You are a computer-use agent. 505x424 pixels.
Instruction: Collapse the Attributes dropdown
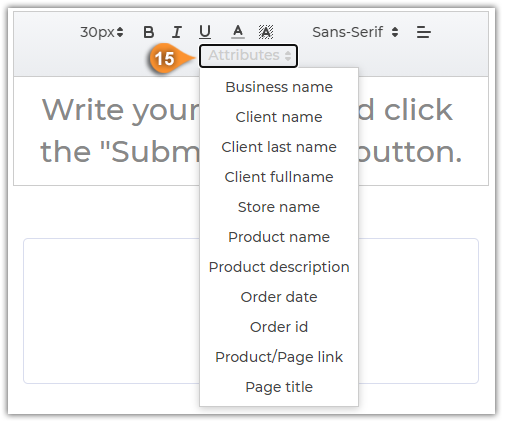[249, 56]
